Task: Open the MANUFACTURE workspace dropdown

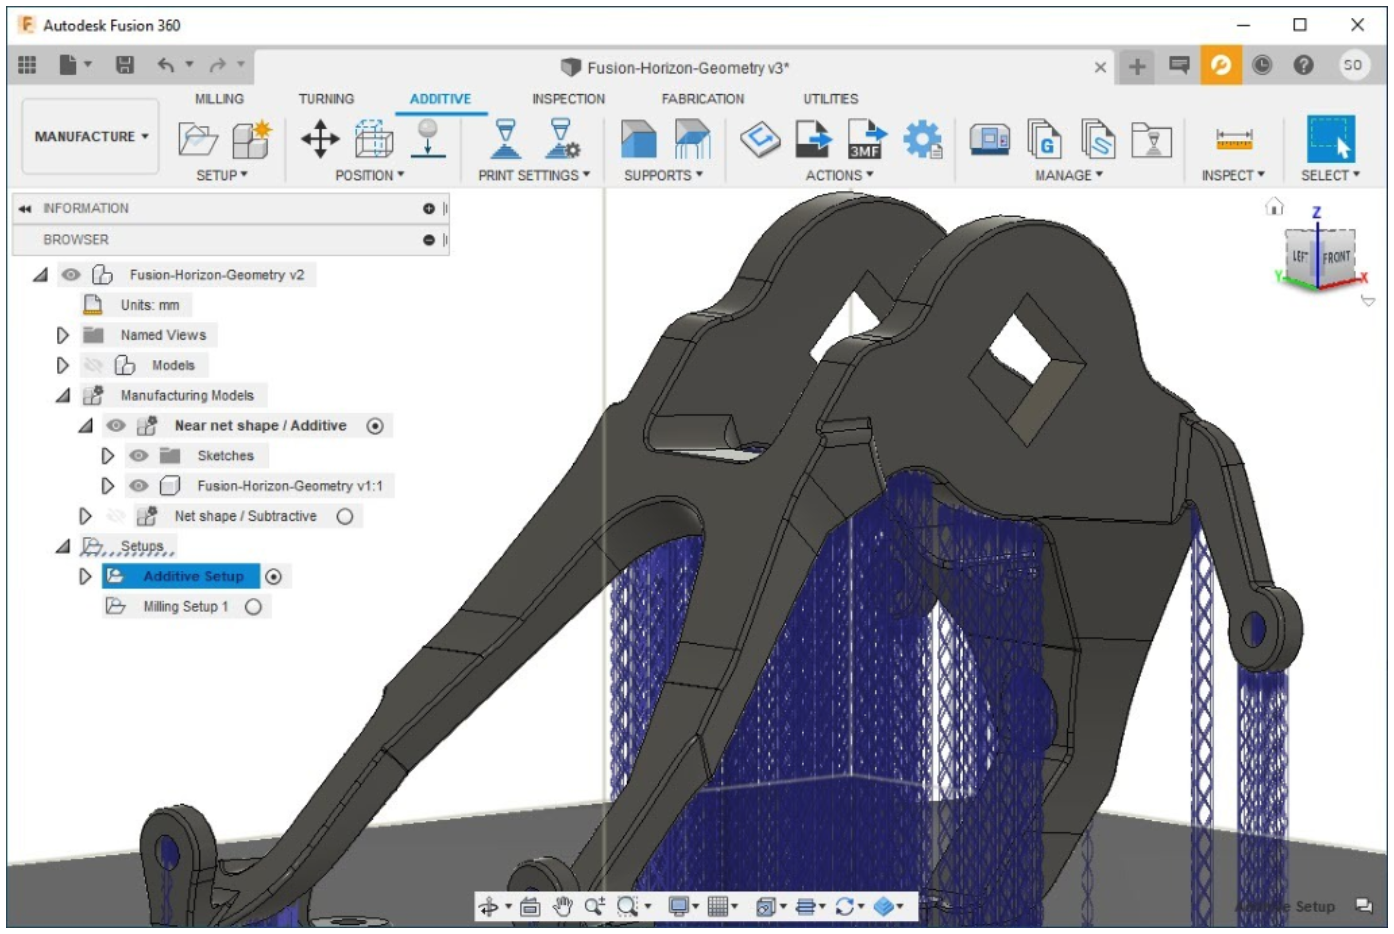Action: coord(91,136)
